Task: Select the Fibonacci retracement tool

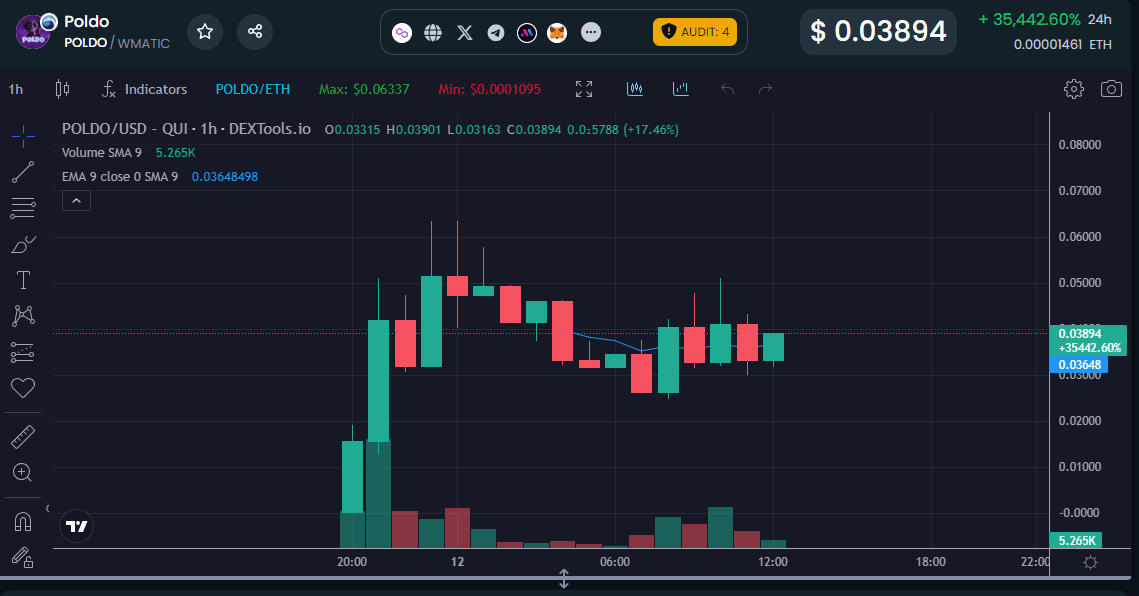Action: tap(23, 208)
